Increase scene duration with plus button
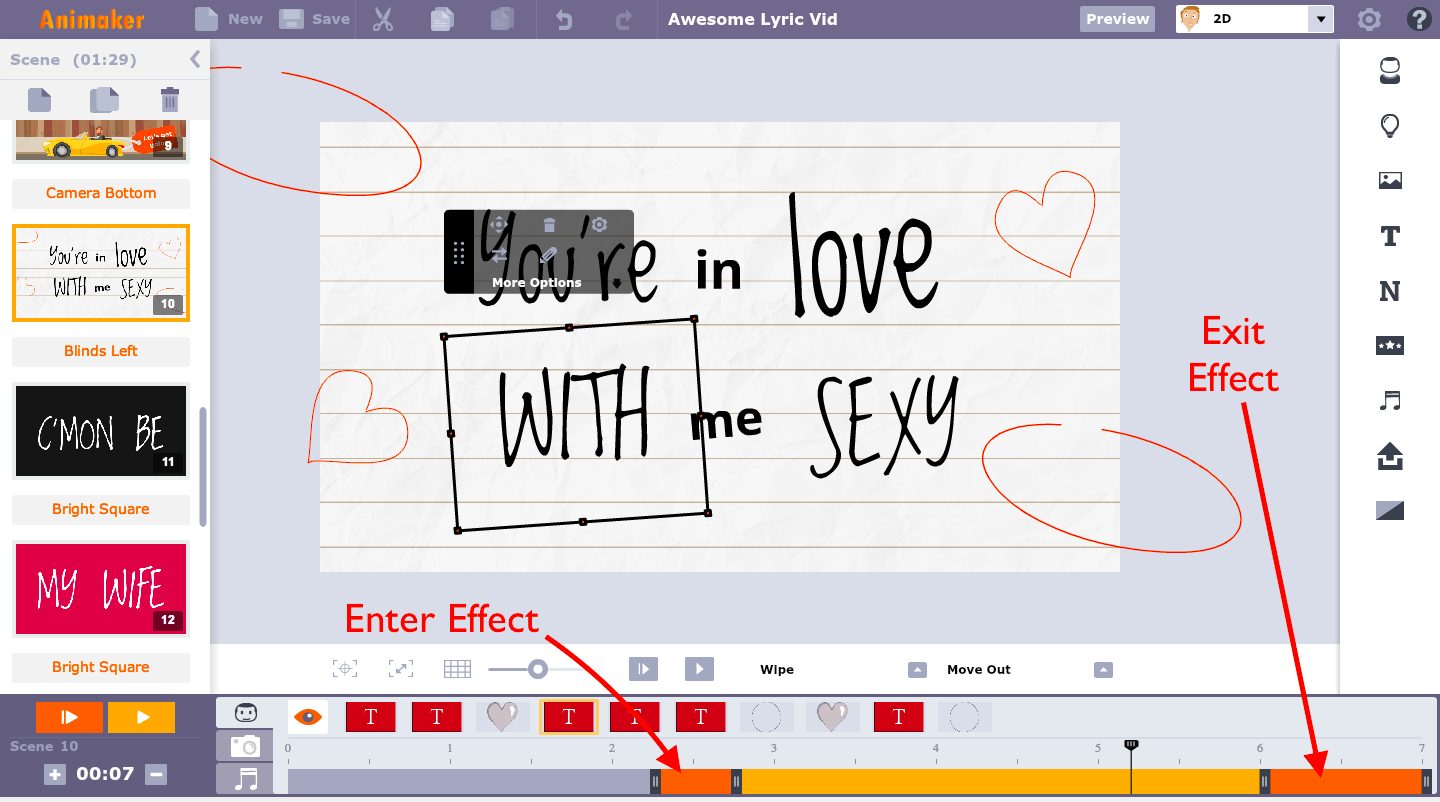The image size is (1440, 802). pos(55,774)
